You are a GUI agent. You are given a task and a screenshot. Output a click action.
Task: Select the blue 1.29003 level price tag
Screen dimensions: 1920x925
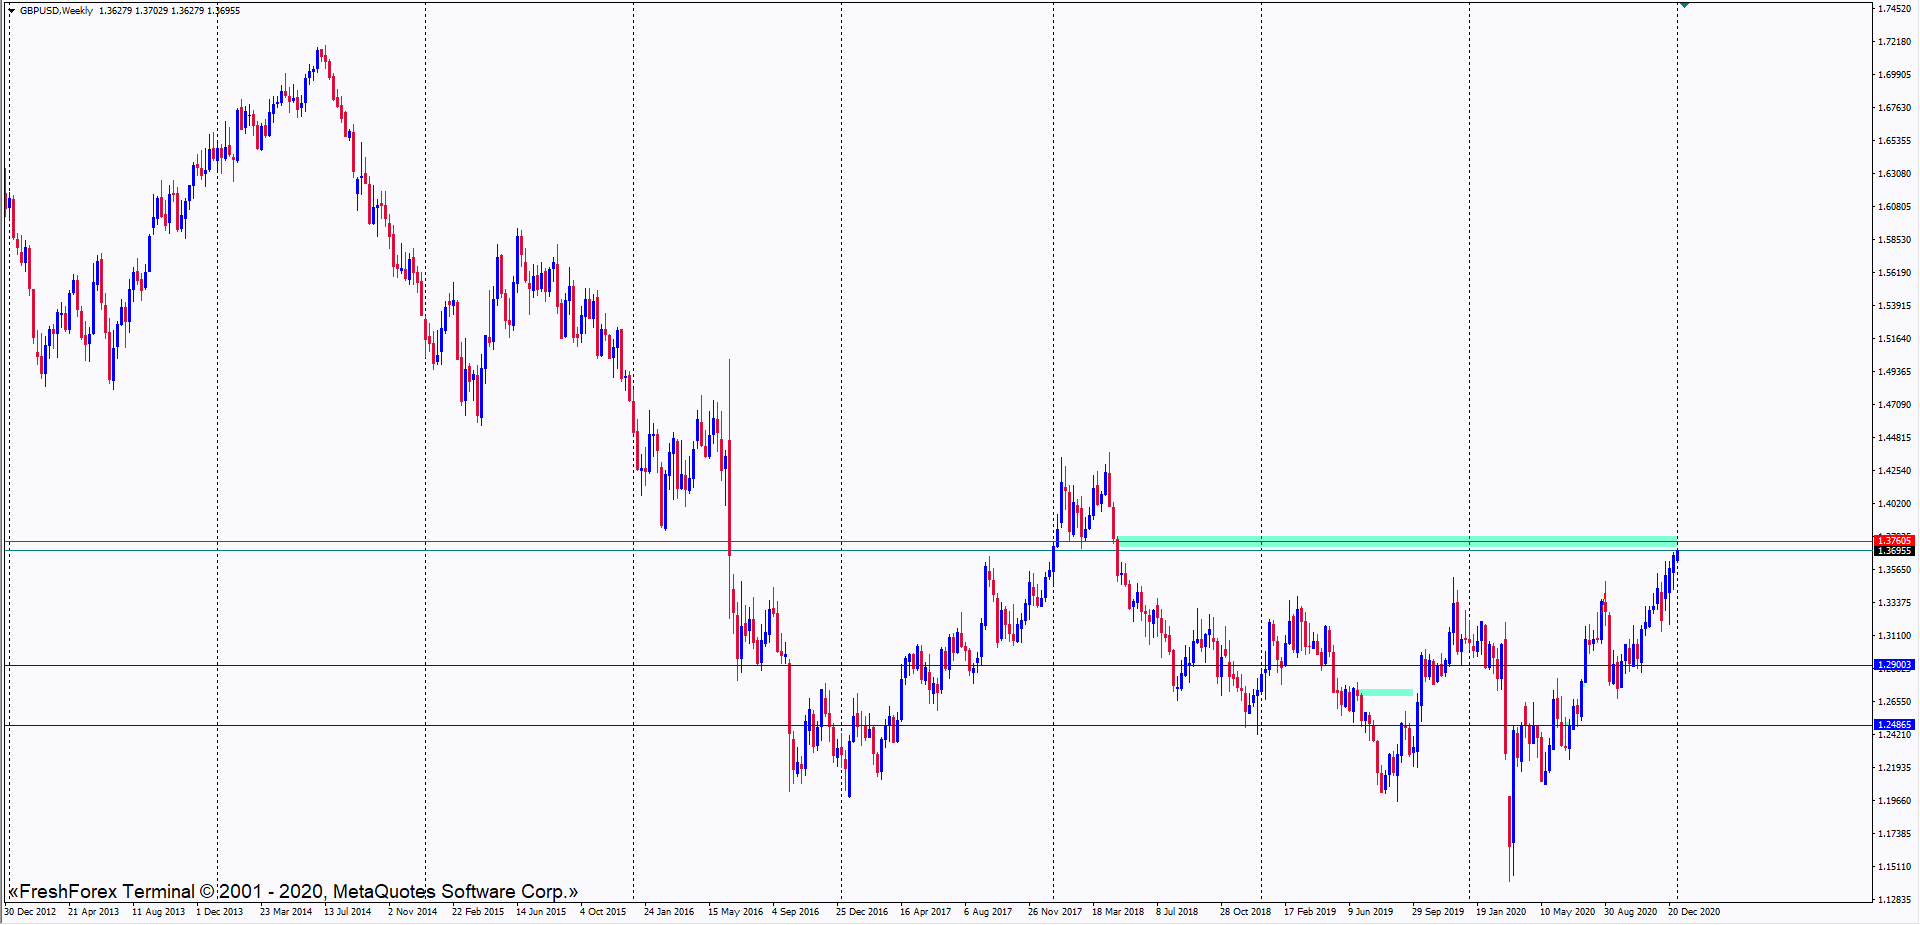[x=1893, y=665]
